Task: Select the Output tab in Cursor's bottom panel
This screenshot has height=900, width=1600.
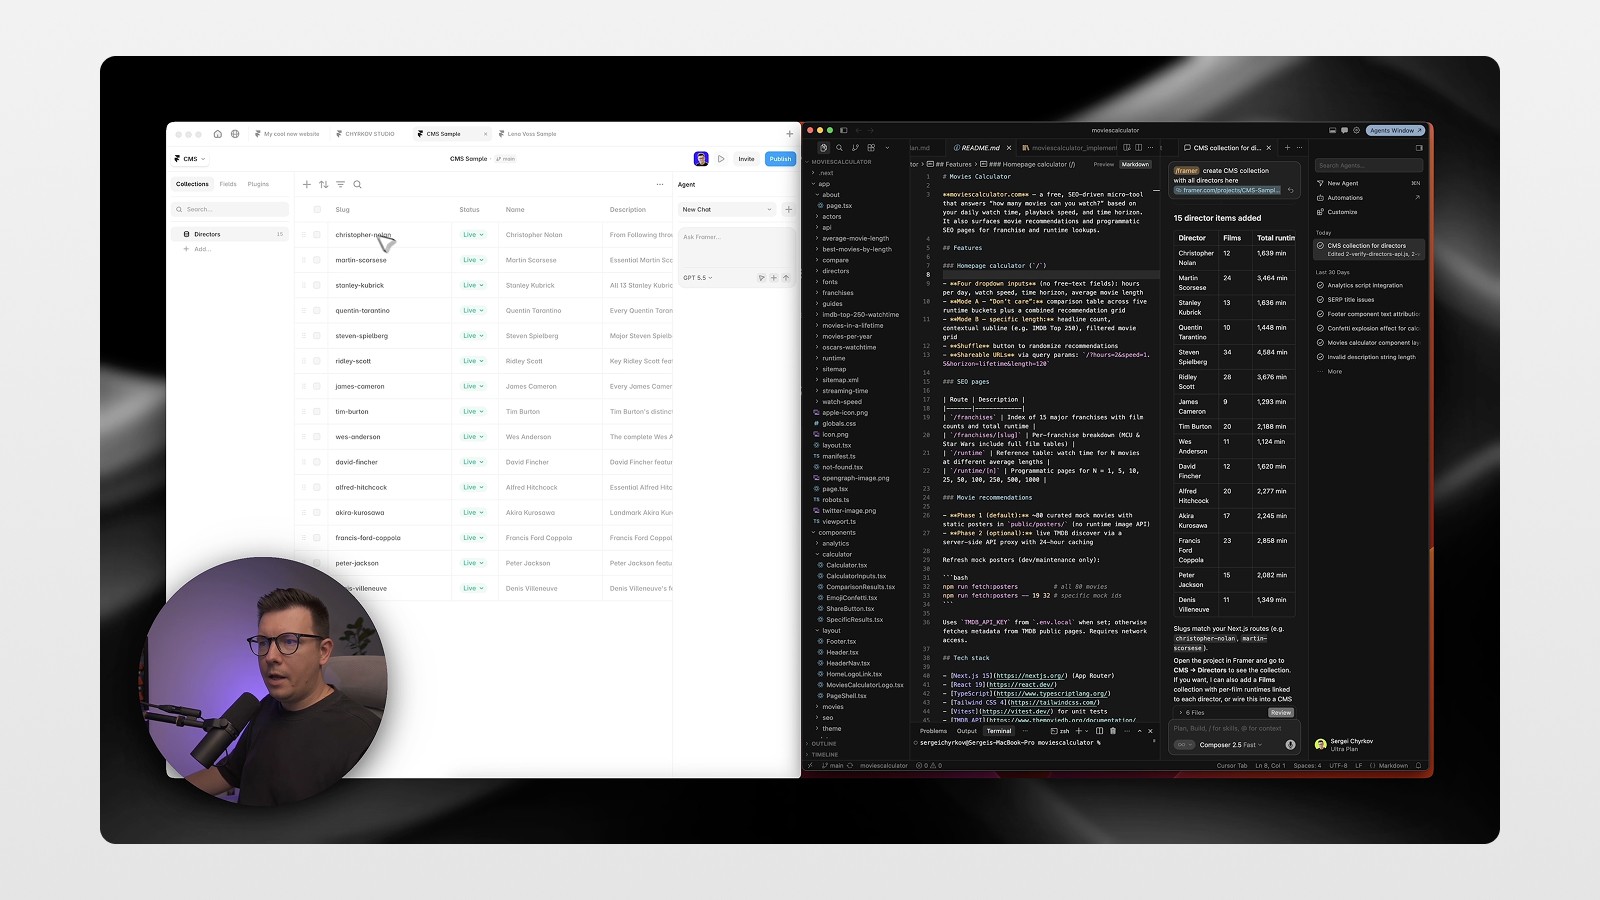Action: tap(967, 731)
